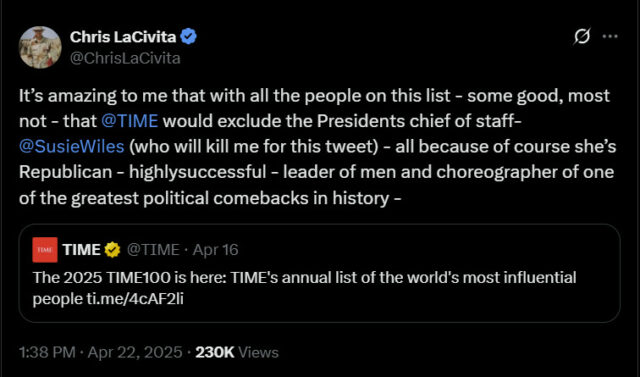Open the quoted tweet about the 2025 TIME100

pos(320,273)
